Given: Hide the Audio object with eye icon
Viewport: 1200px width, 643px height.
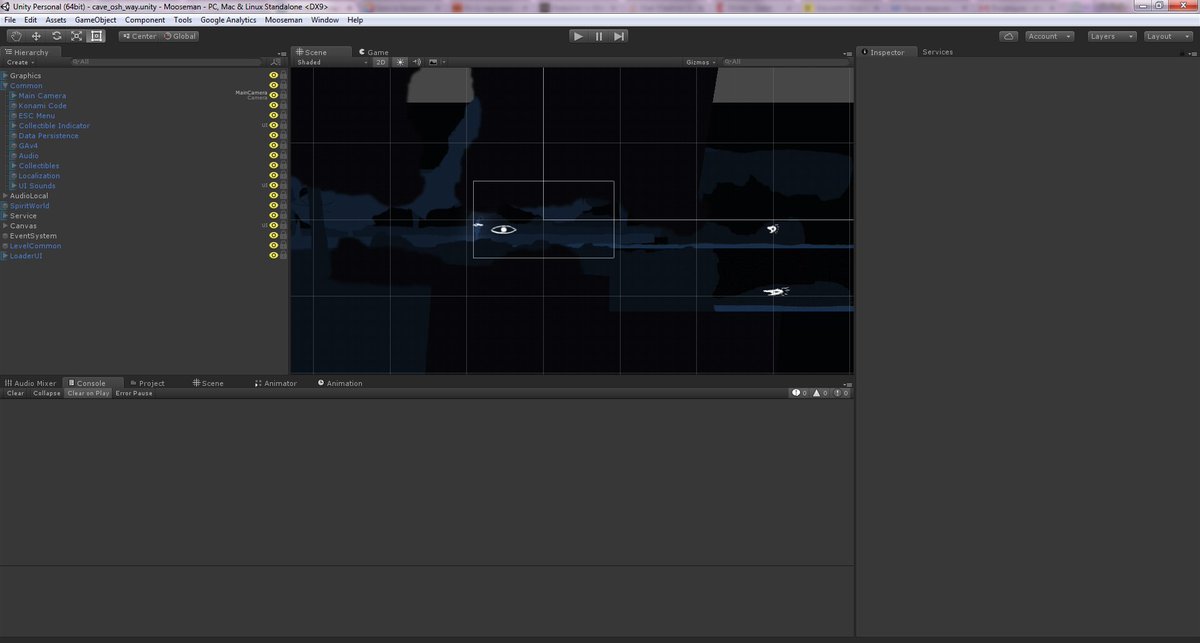Looking at the screenshot, I should pyautogui.click(x=273, y=155).
